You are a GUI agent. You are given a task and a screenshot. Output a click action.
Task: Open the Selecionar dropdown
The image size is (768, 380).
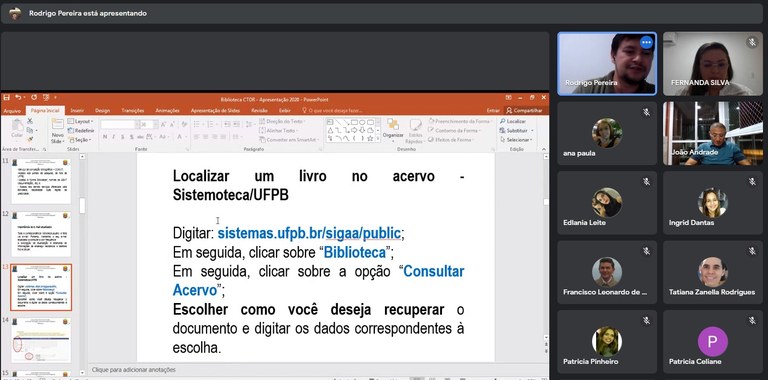(517, 140)
